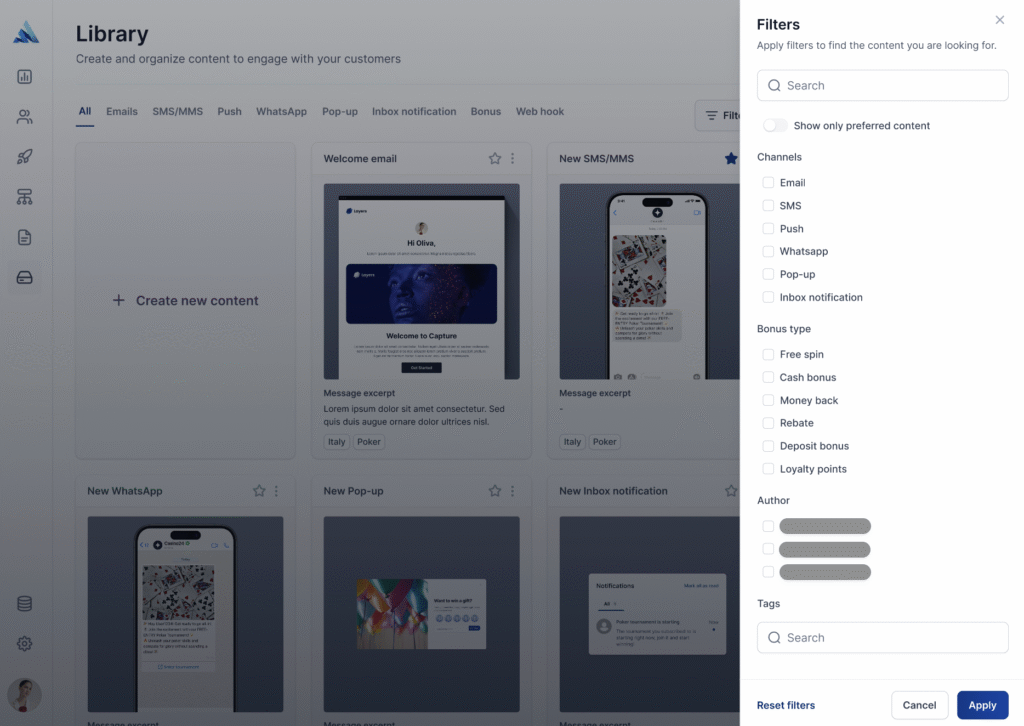Open the database sidebar icon
Viewport: 1024px width, 726px height.
click(x=24, y=603)
